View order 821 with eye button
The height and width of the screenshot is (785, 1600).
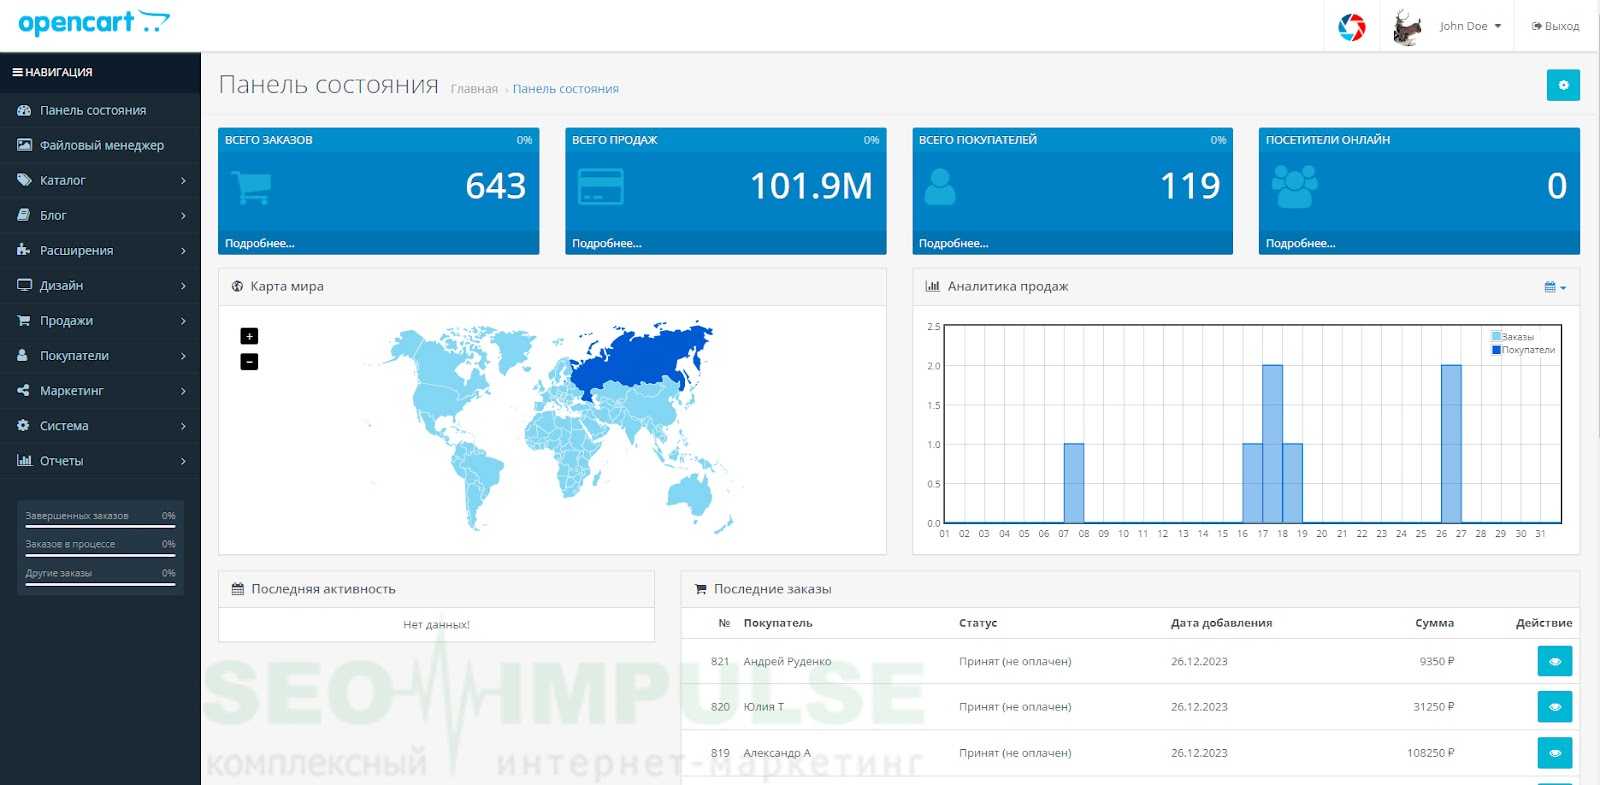pyautogui.click(x=1554, y=661)
